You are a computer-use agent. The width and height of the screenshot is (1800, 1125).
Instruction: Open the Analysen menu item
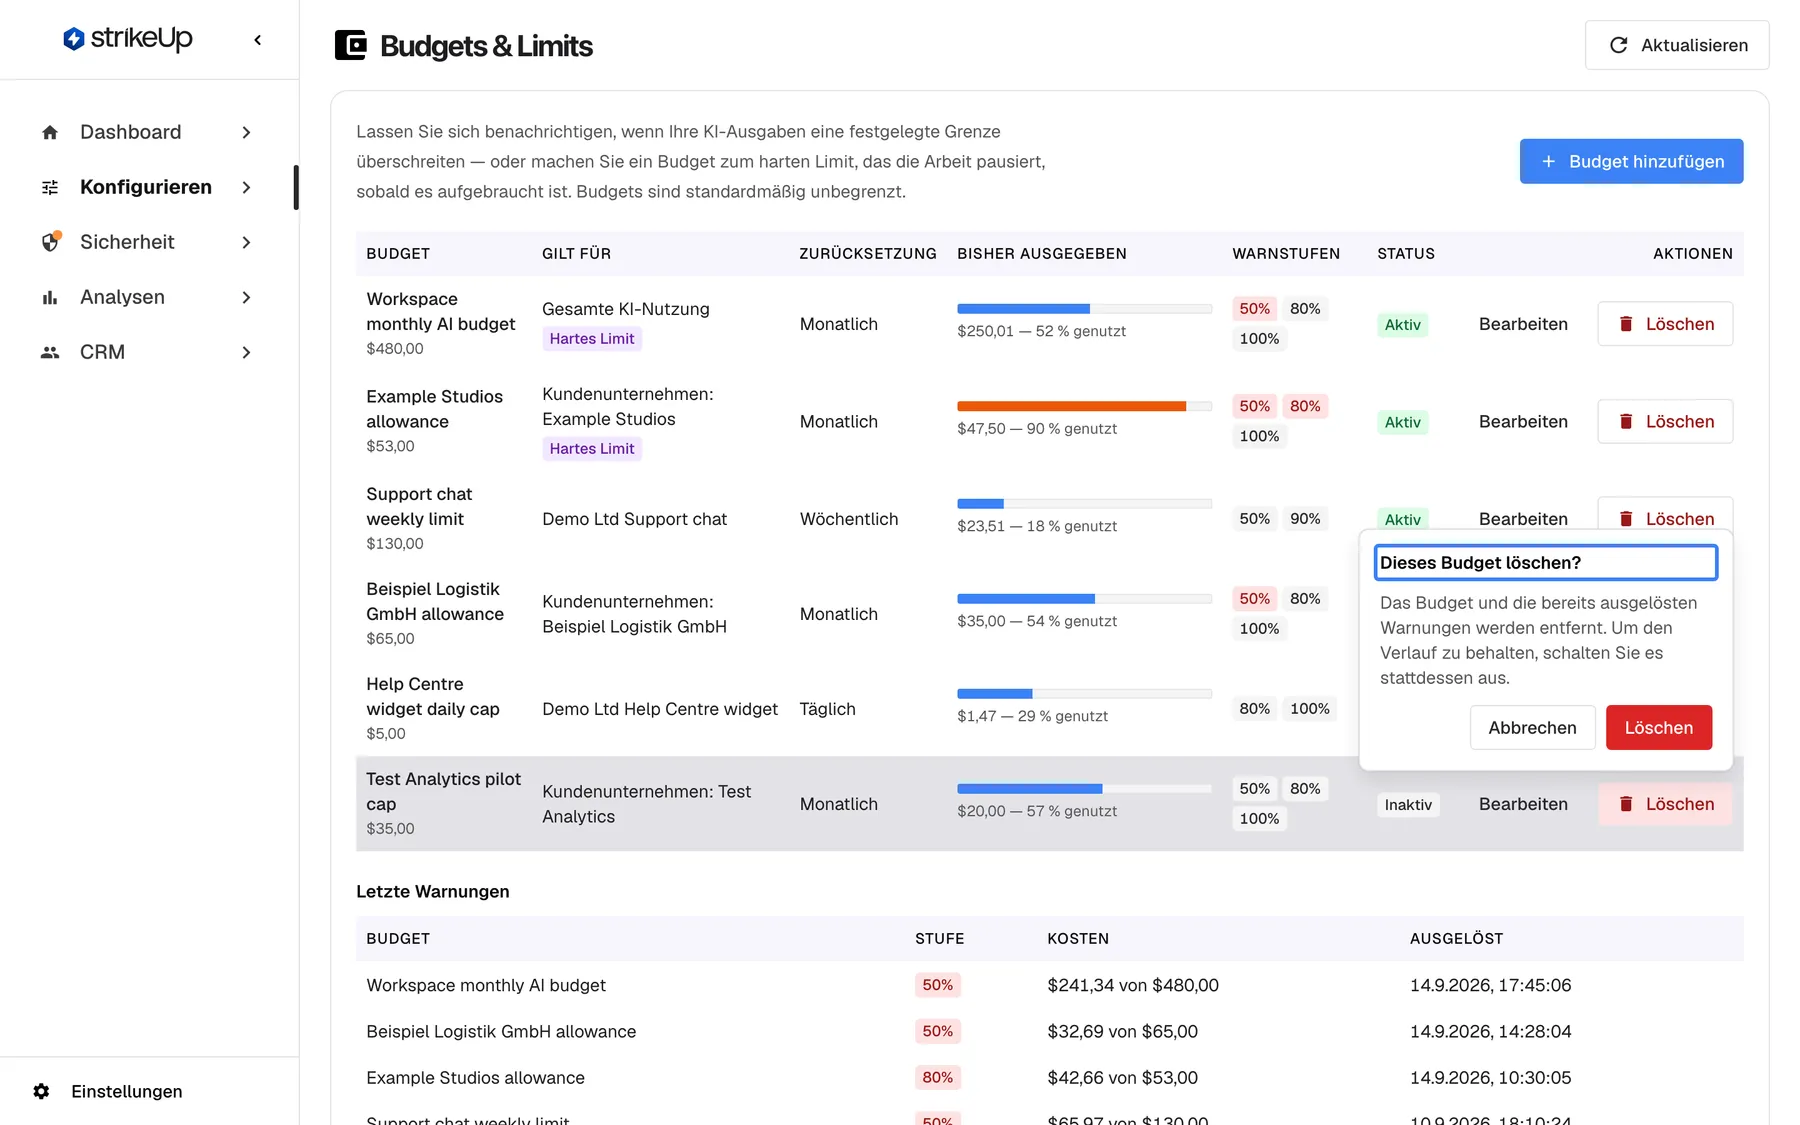[148, 297]
